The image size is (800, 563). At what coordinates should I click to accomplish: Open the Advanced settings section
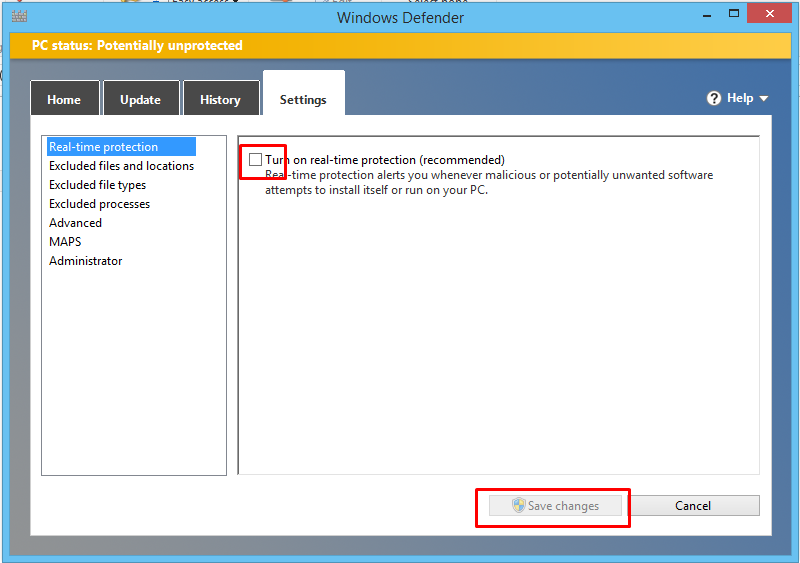click(x=76, y=223)
